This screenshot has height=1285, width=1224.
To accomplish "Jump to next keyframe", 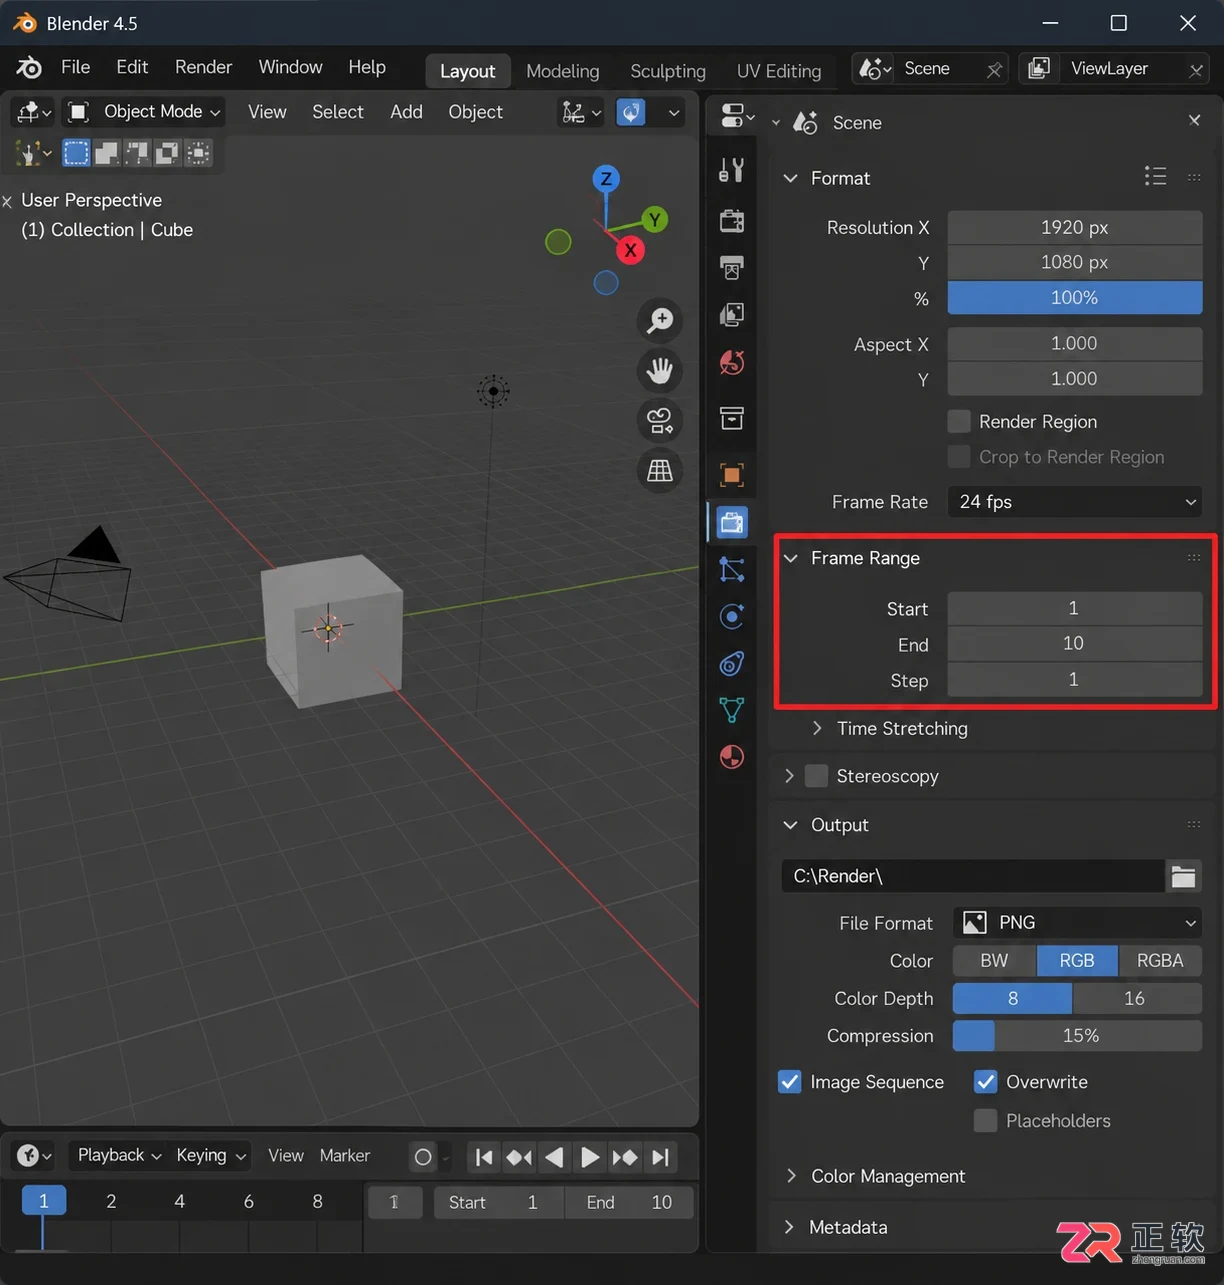I will (x=625, y=1157).
